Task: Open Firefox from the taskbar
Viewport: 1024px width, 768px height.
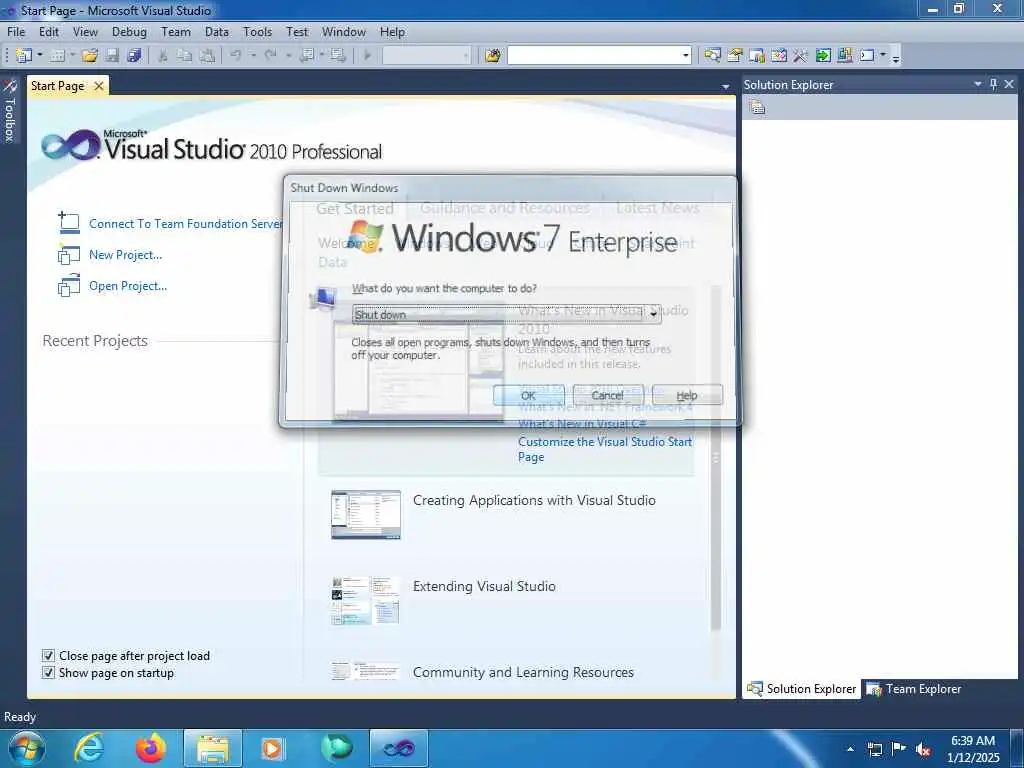Action: click(x=151, y=748)
